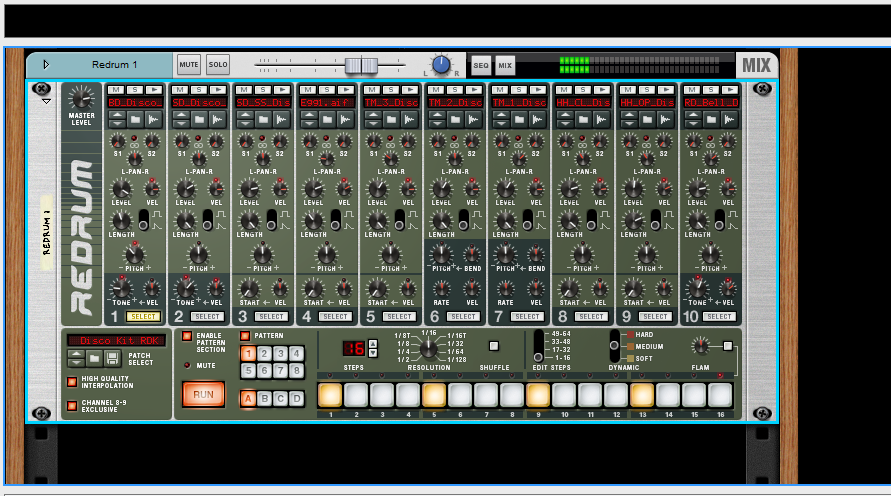Open sample browser folder on channel 5

tap(391, 119)
